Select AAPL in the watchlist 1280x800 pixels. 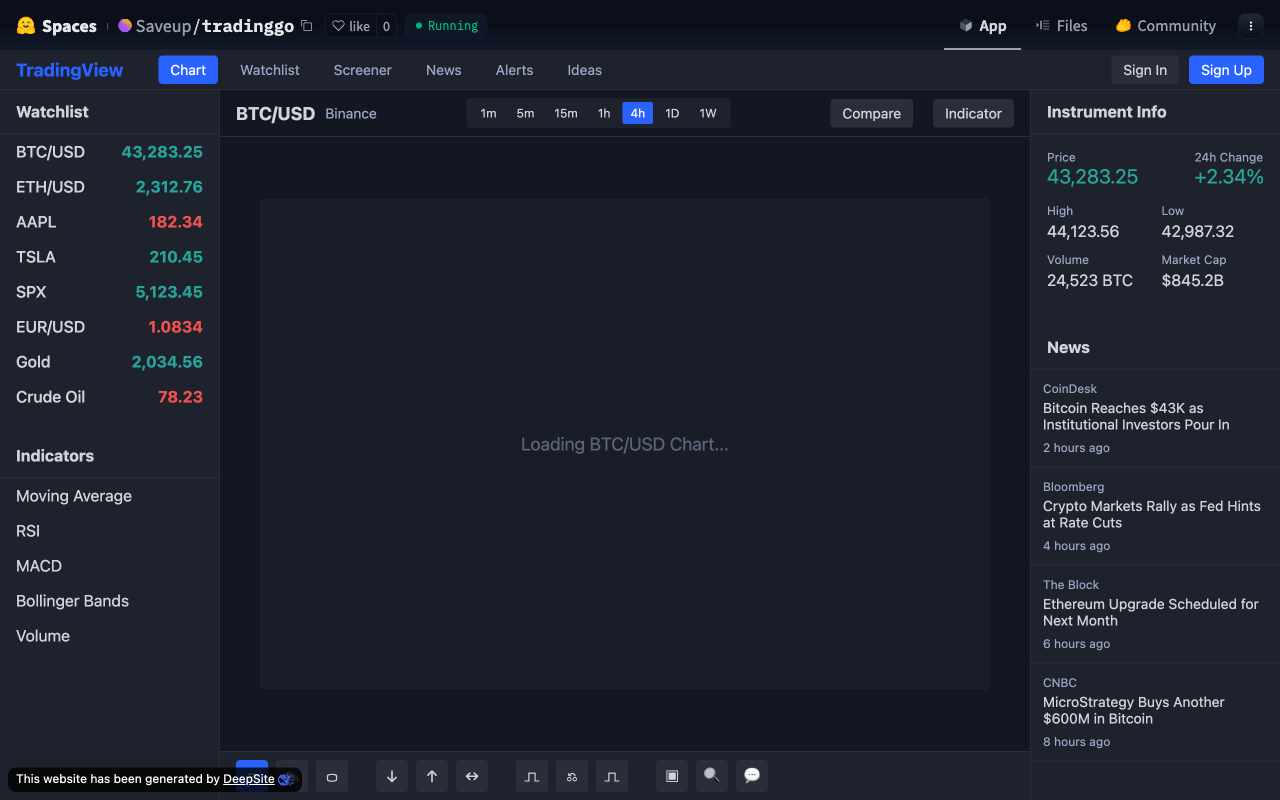click(109, 222)
